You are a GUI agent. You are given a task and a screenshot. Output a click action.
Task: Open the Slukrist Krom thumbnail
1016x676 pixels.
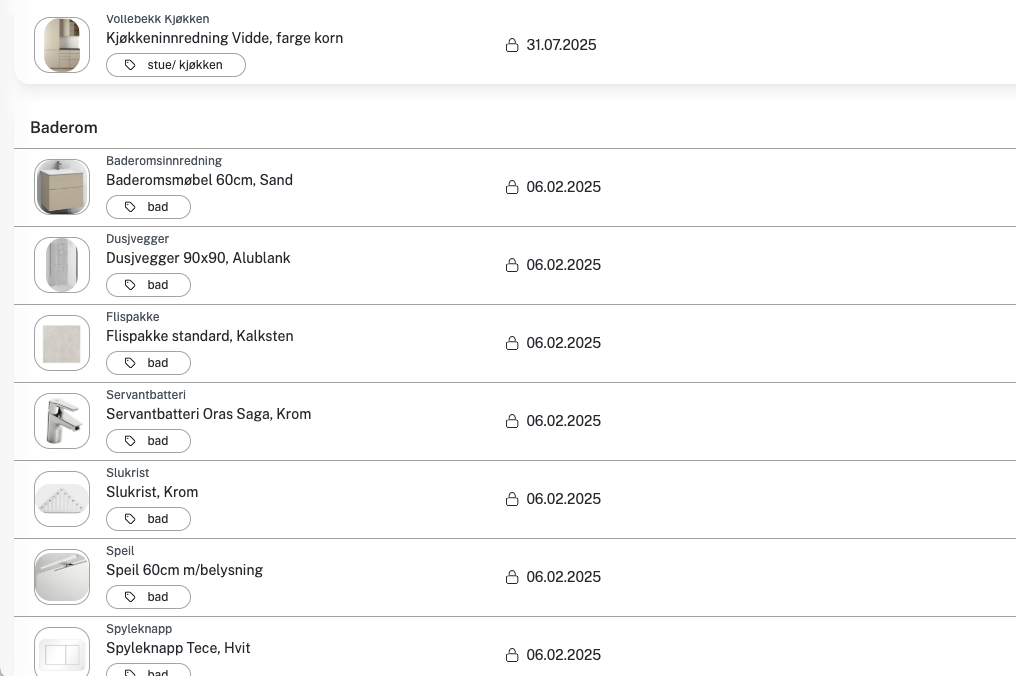pos(62,499)
